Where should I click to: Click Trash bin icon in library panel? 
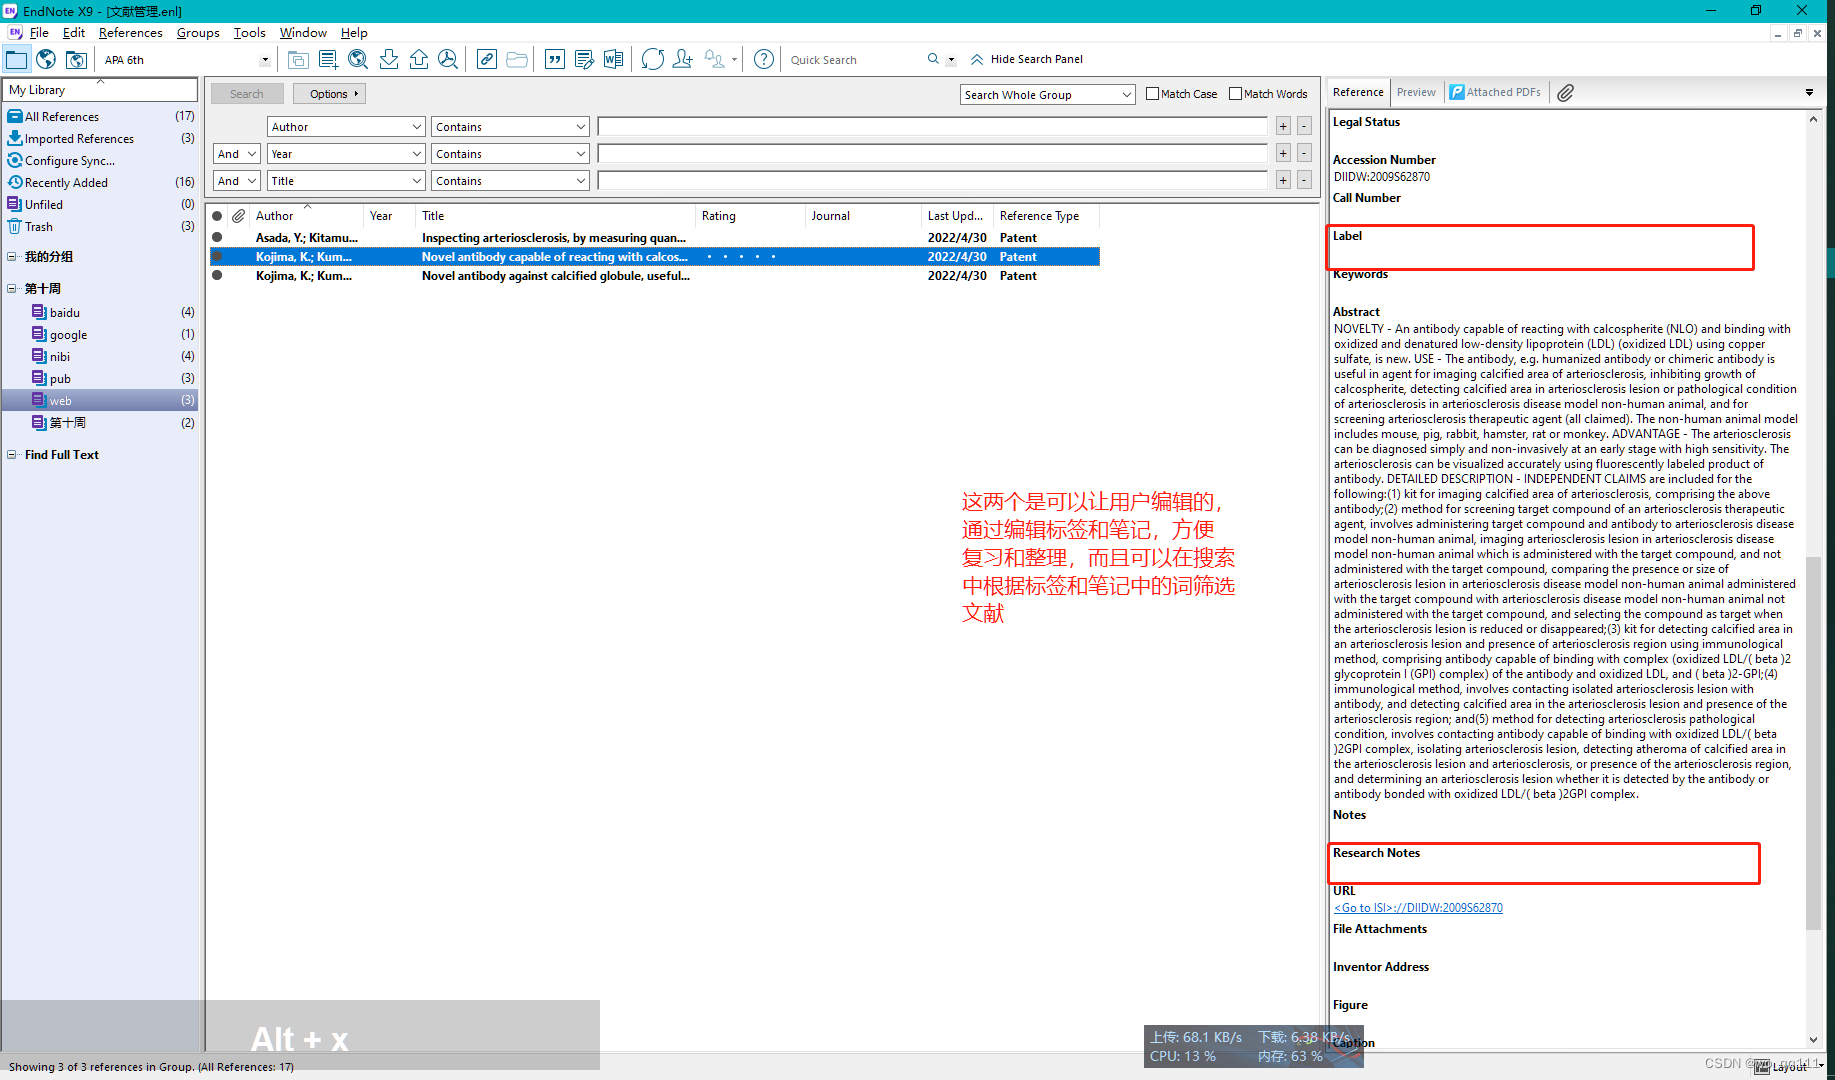[14, 227]
